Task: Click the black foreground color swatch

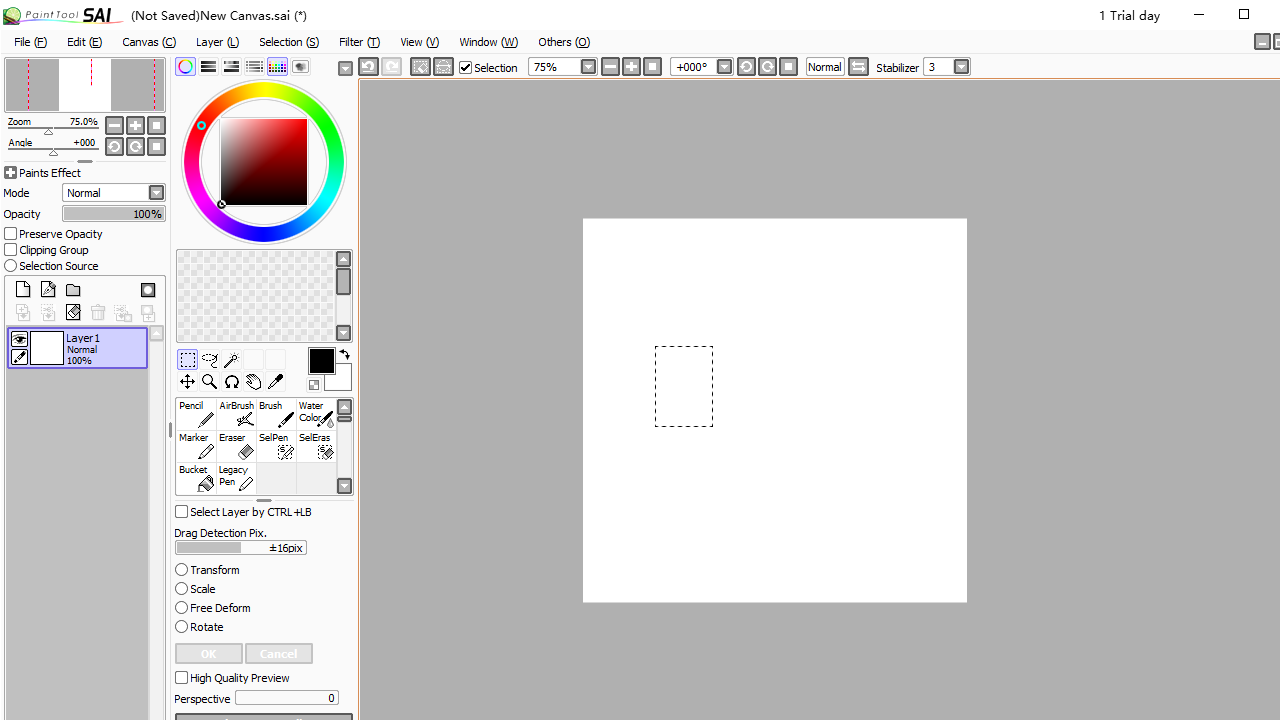Action: click(321, 360)
